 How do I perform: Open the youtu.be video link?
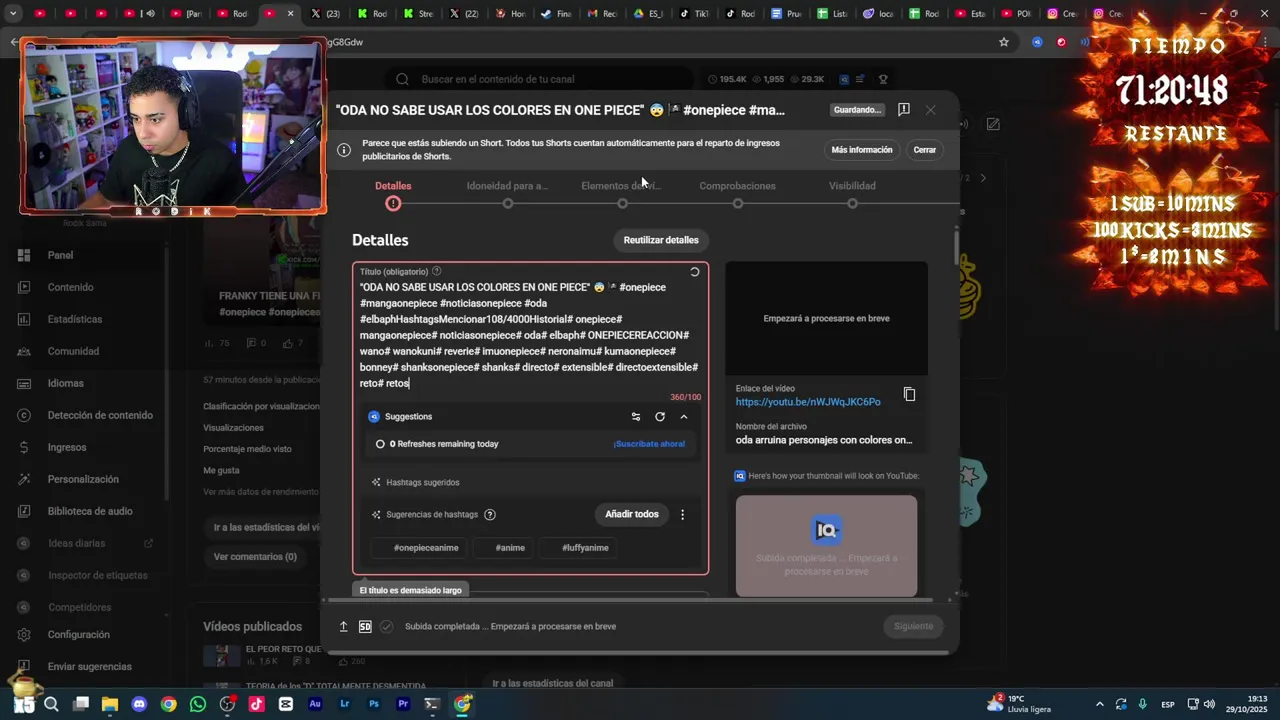pos(808,402)
